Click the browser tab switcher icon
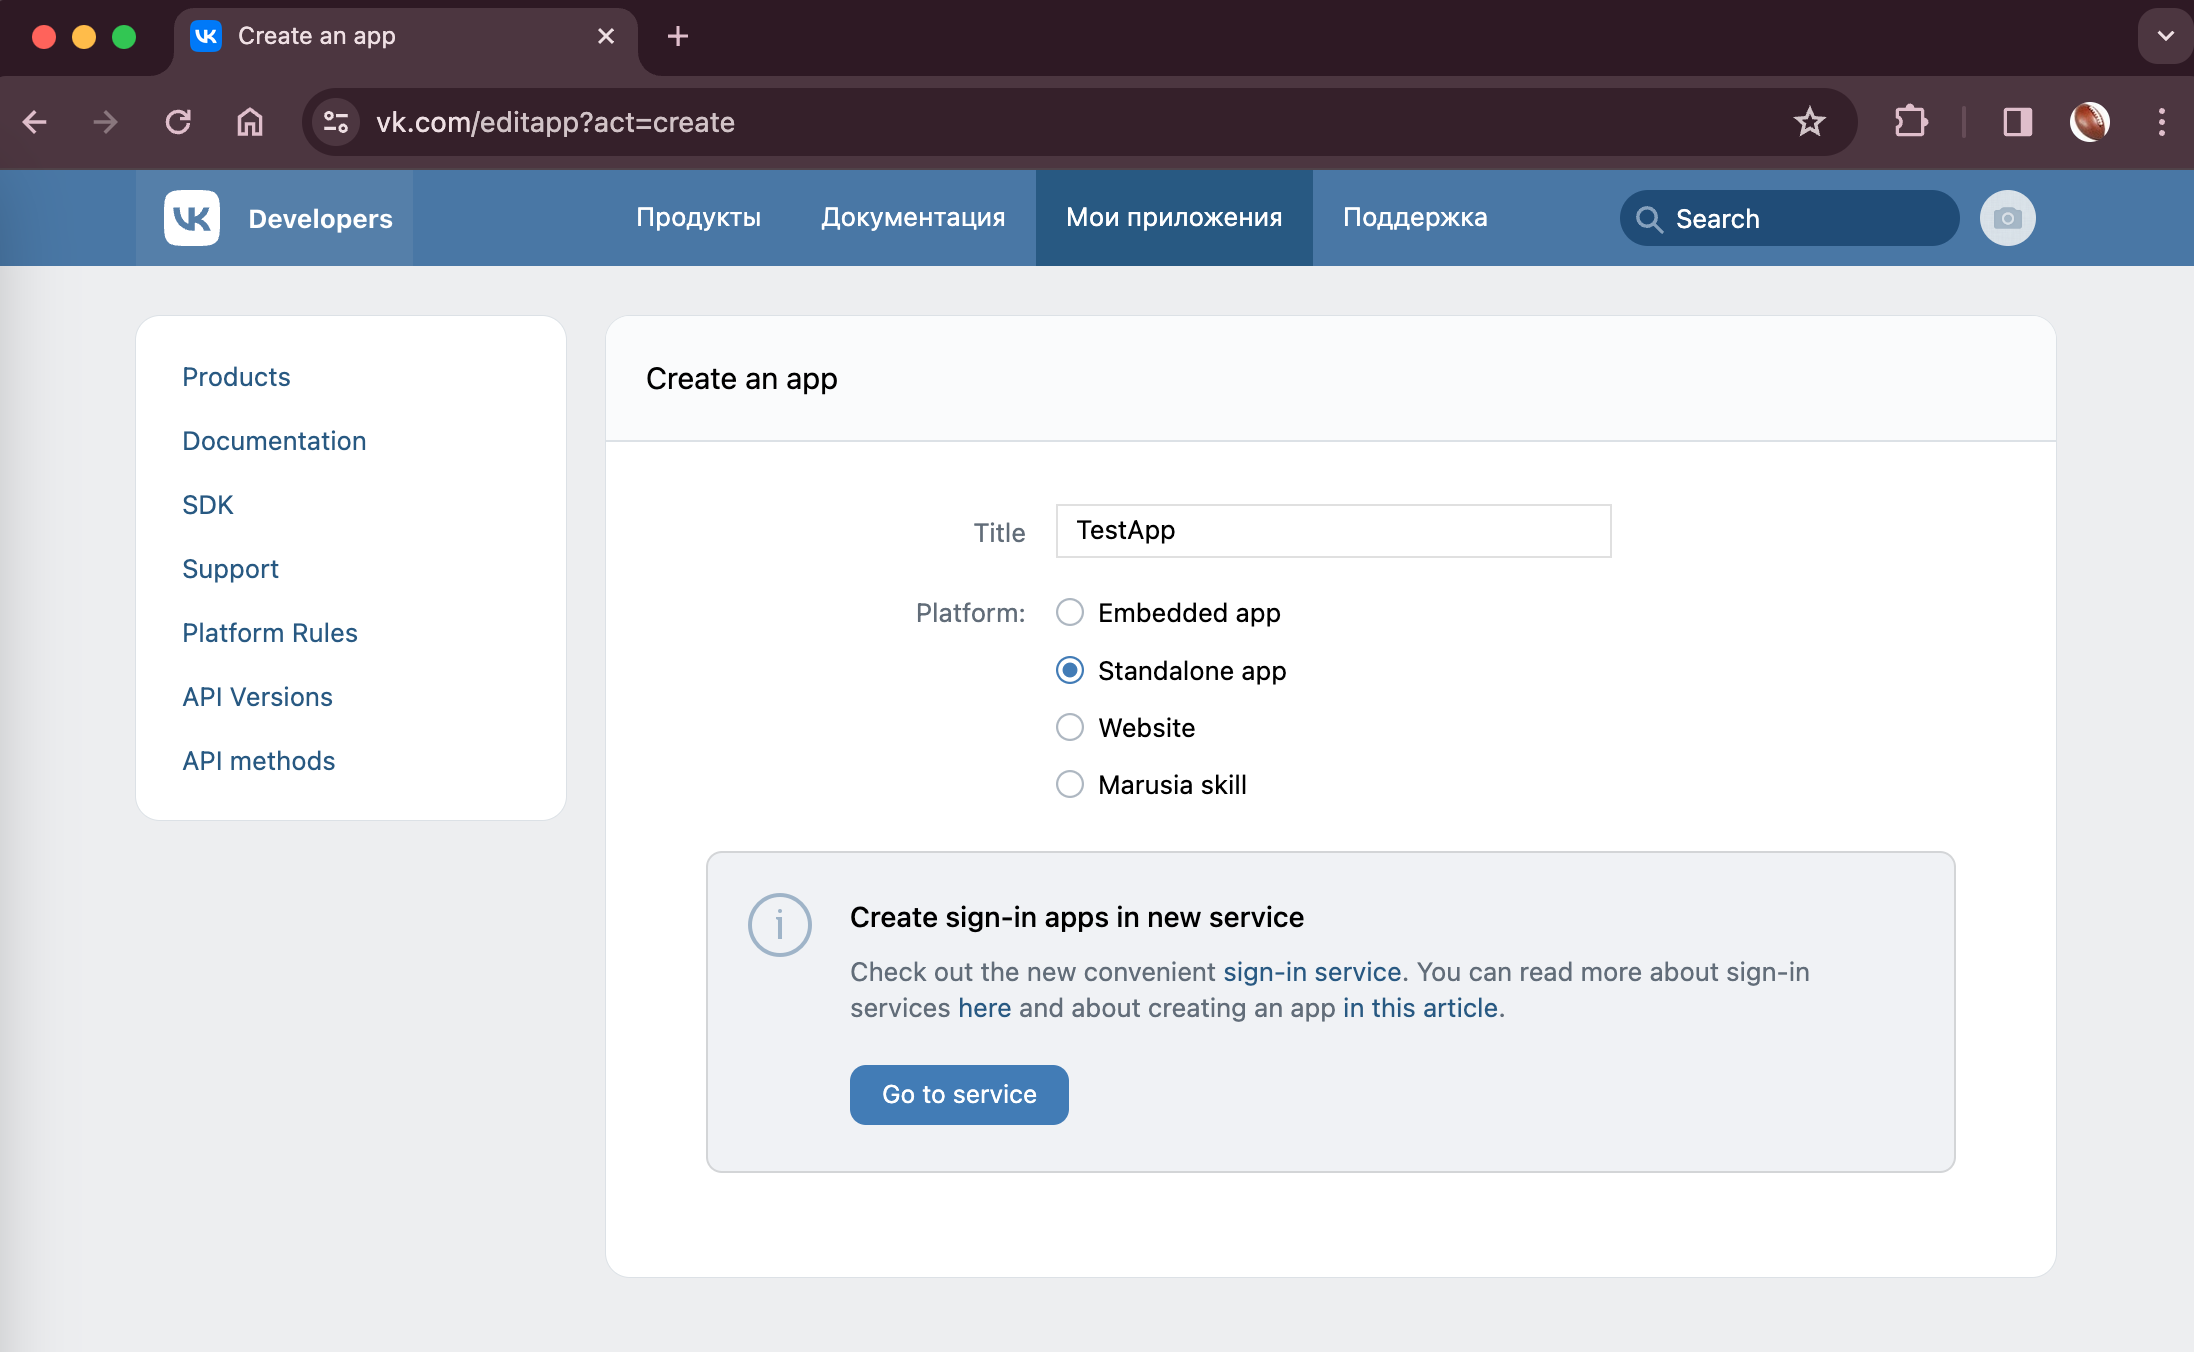2194x1352 pixels. click(x=2163, y=36)
